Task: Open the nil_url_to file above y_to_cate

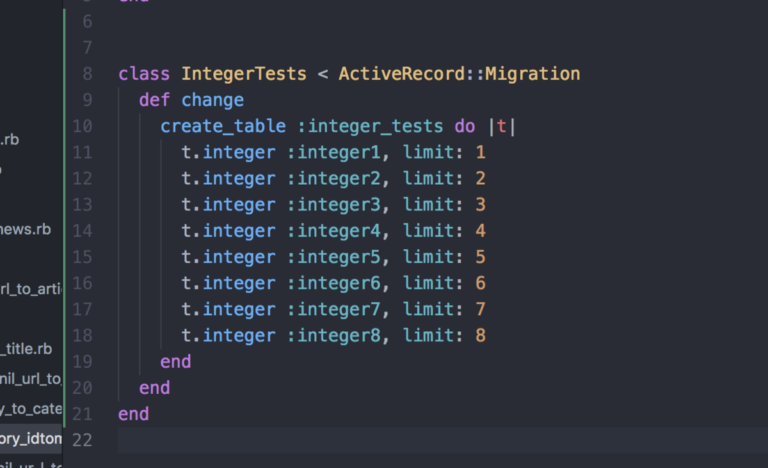Action: click(31, 379)
